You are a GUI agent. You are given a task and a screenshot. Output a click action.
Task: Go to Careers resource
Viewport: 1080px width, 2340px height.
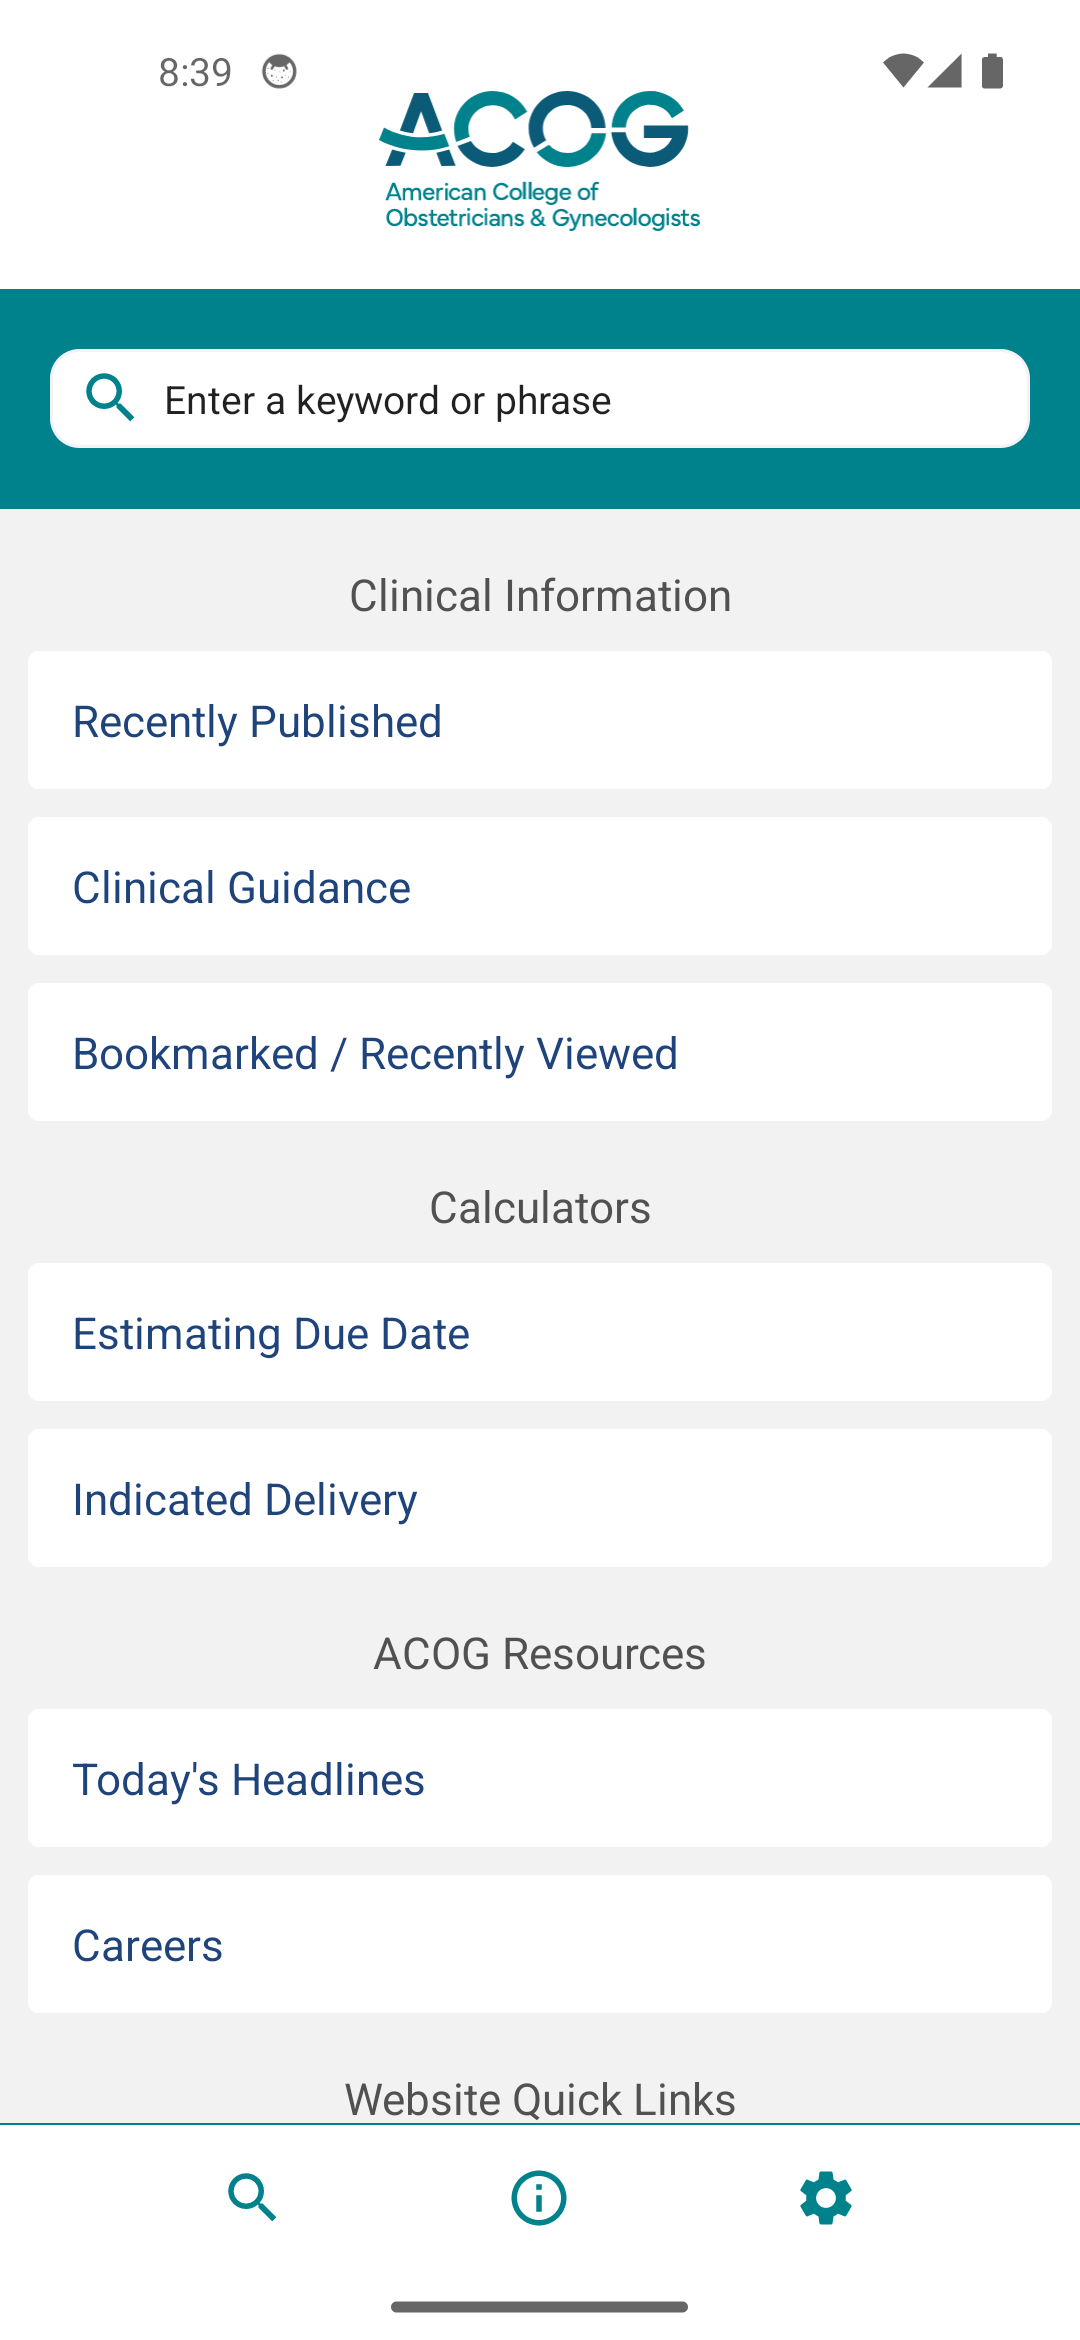click(x=540, y=1944)
